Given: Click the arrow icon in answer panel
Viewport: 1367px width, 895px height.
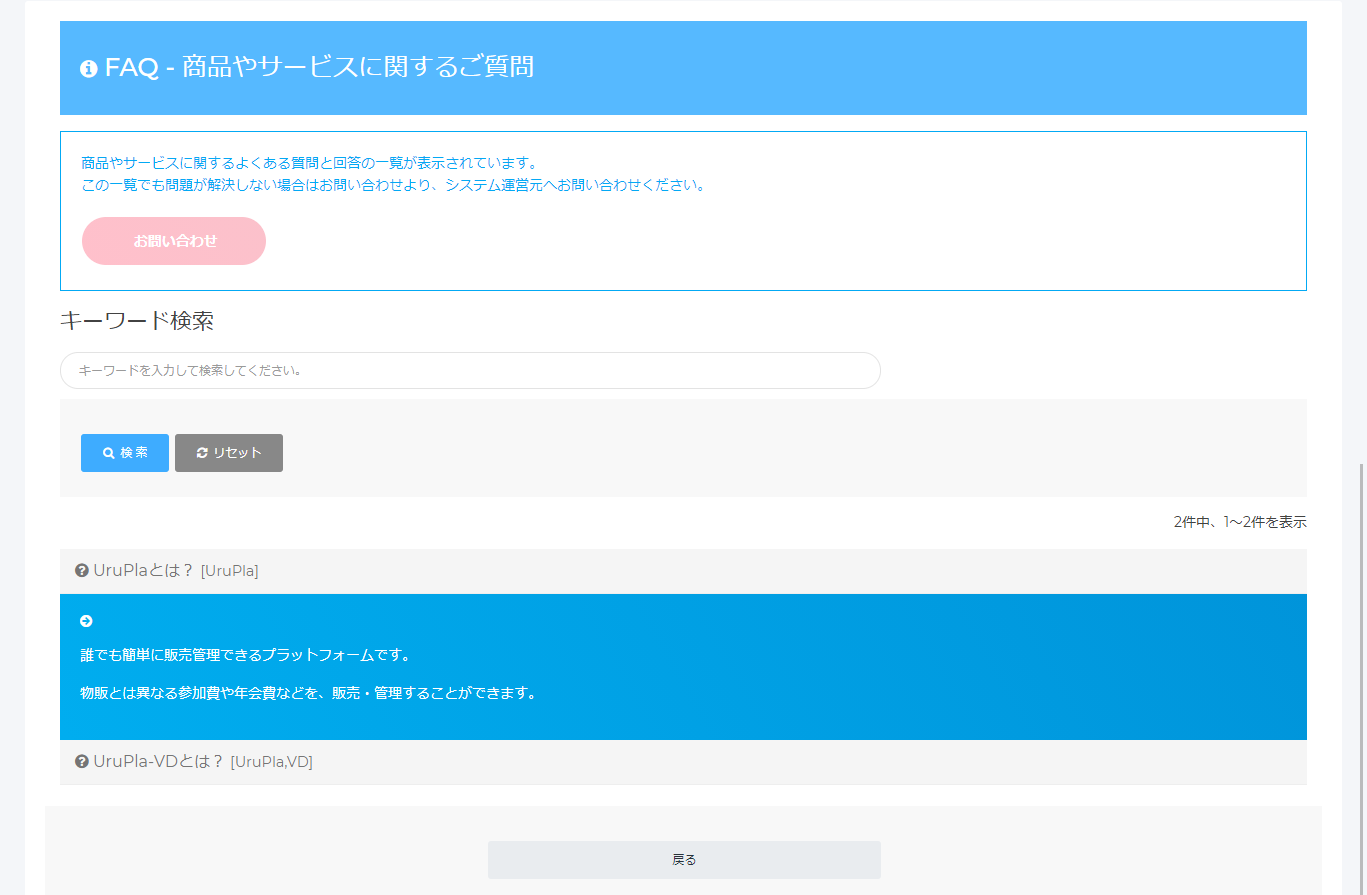Looking at the screenshot, I should pyautogui.click(x=86, y=621).
